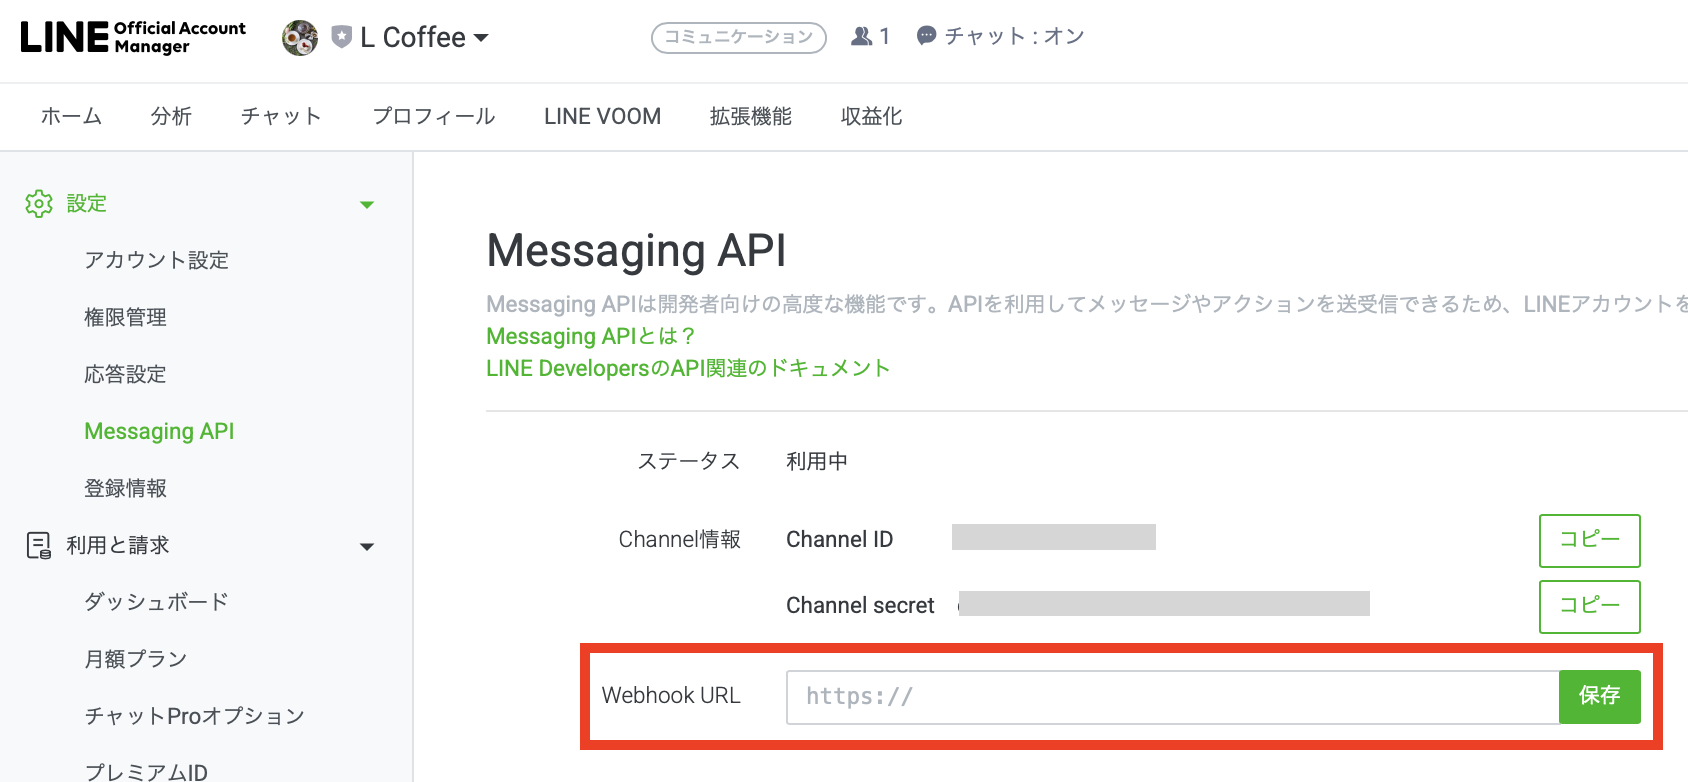Select Messaging API in sidebar
Viewport: 1688px width, 782px height.
point(159,431)
